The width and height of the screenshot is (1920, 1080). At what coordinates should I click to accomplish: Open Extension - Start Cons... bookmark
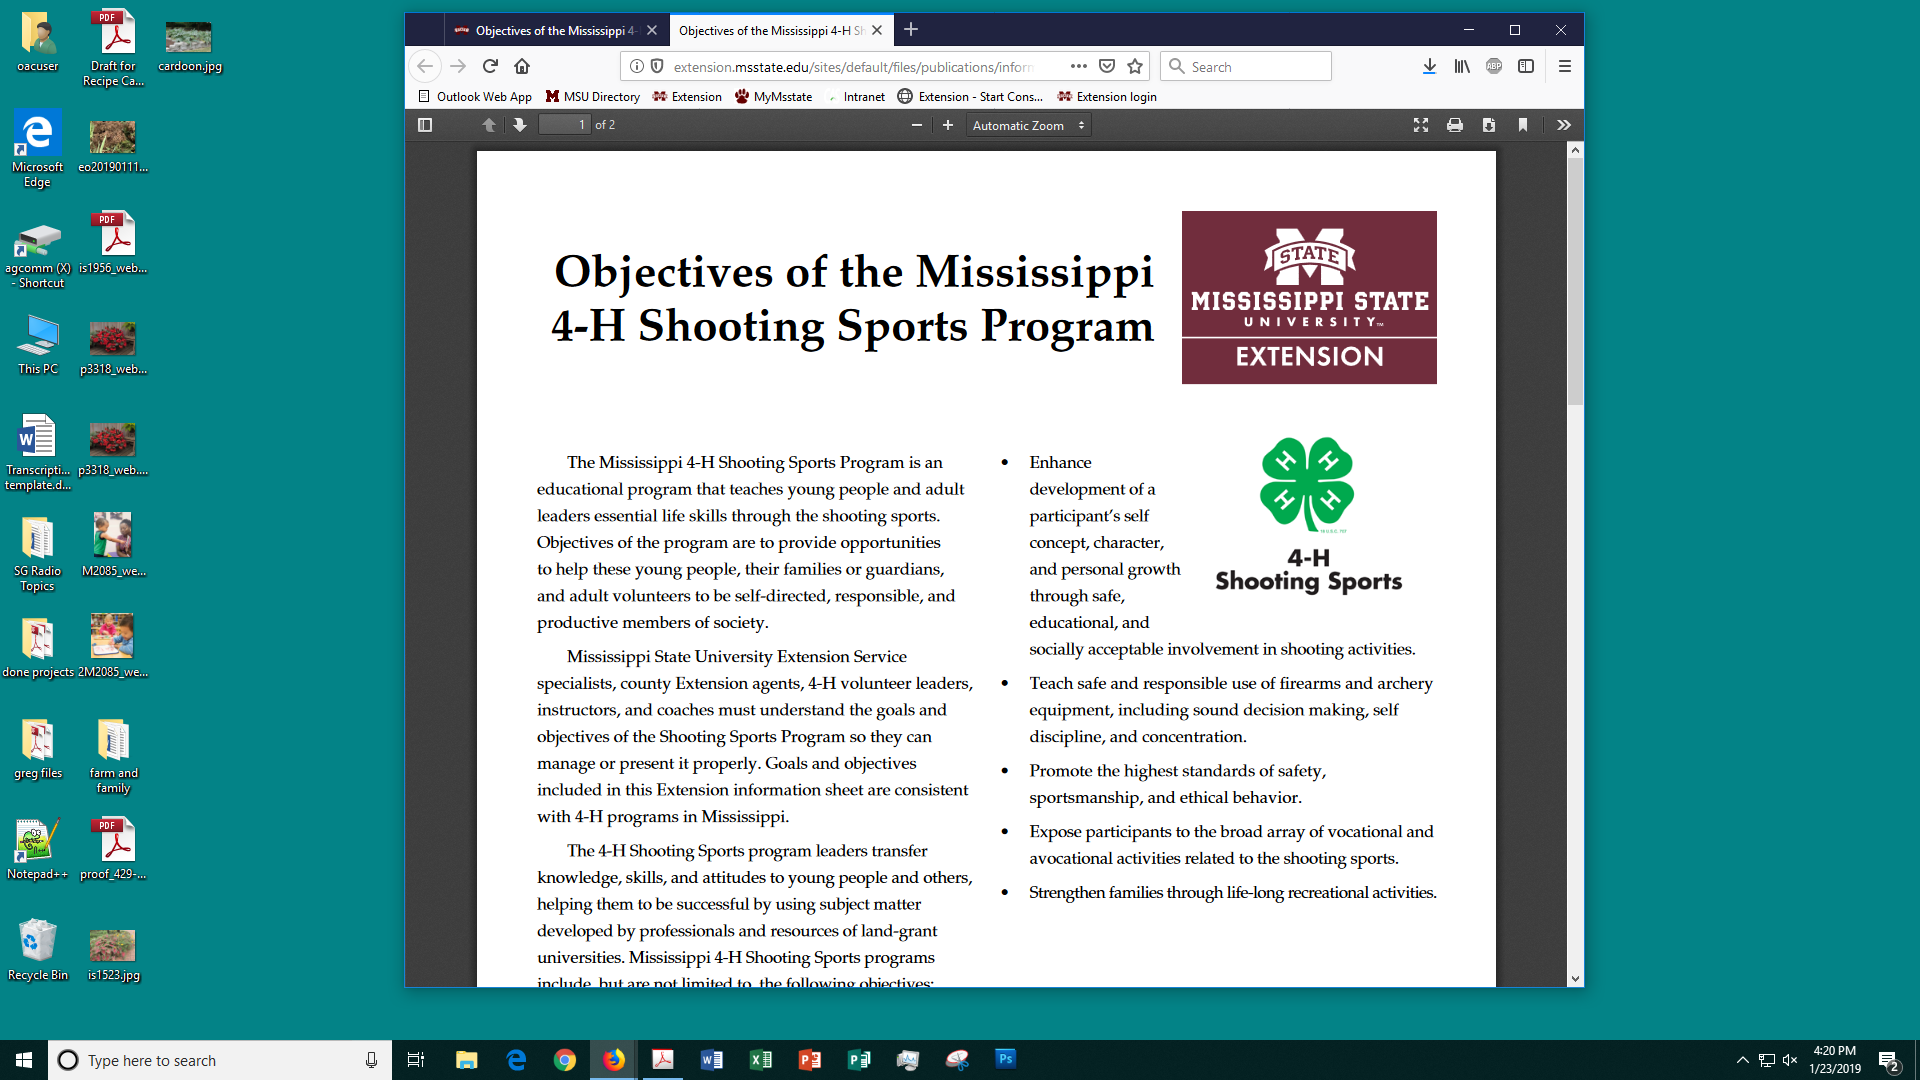coord(970,97)
